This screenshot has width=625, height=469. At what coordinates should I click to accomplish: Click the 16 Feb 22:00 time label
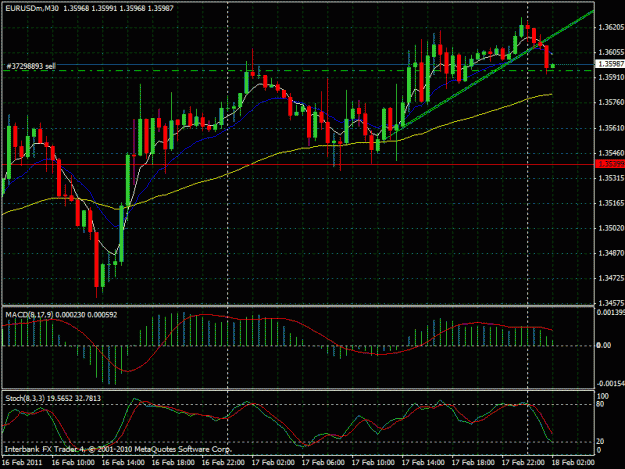point(223,462)
